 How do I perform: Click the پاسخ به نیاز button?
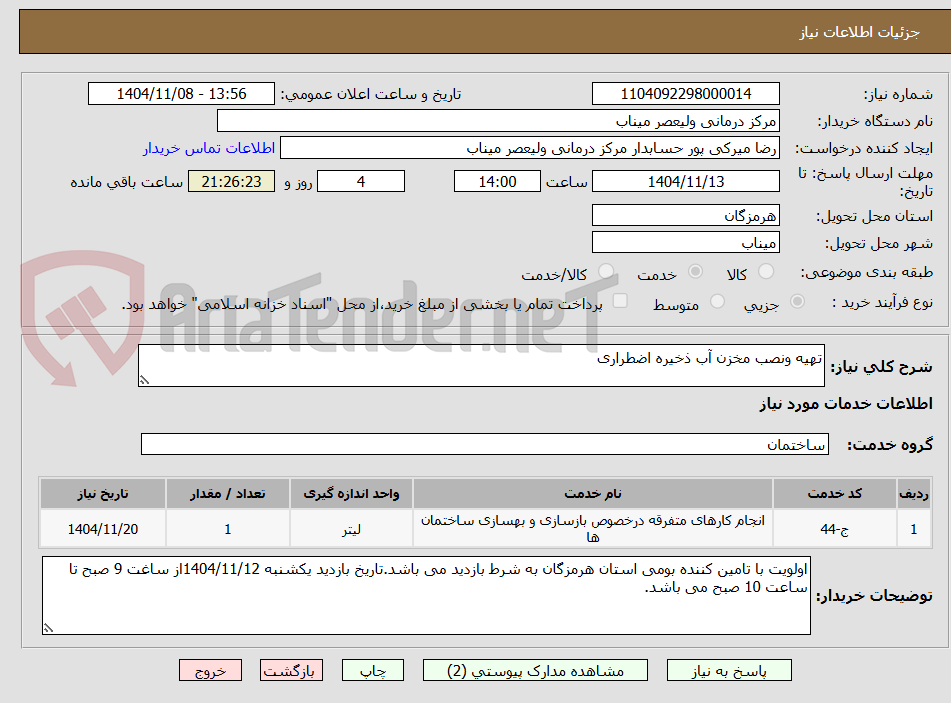point(729,670)
